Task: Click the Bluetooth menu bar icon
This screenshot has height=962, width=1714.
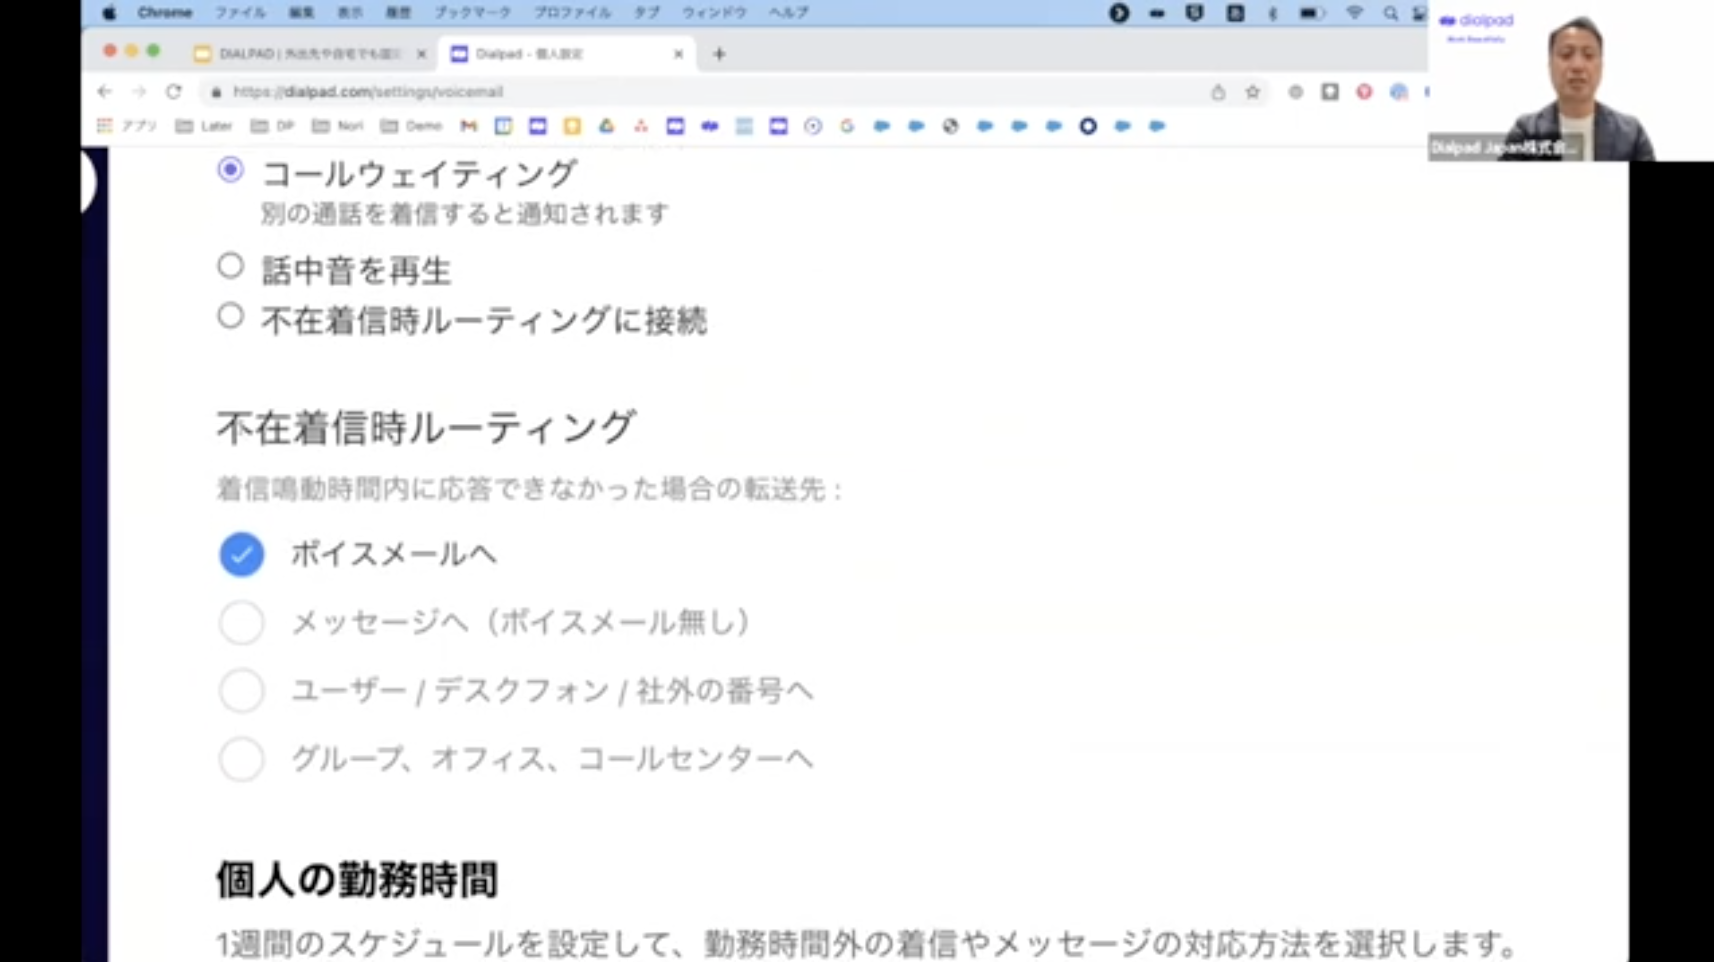Action: tap(1273, 13)
